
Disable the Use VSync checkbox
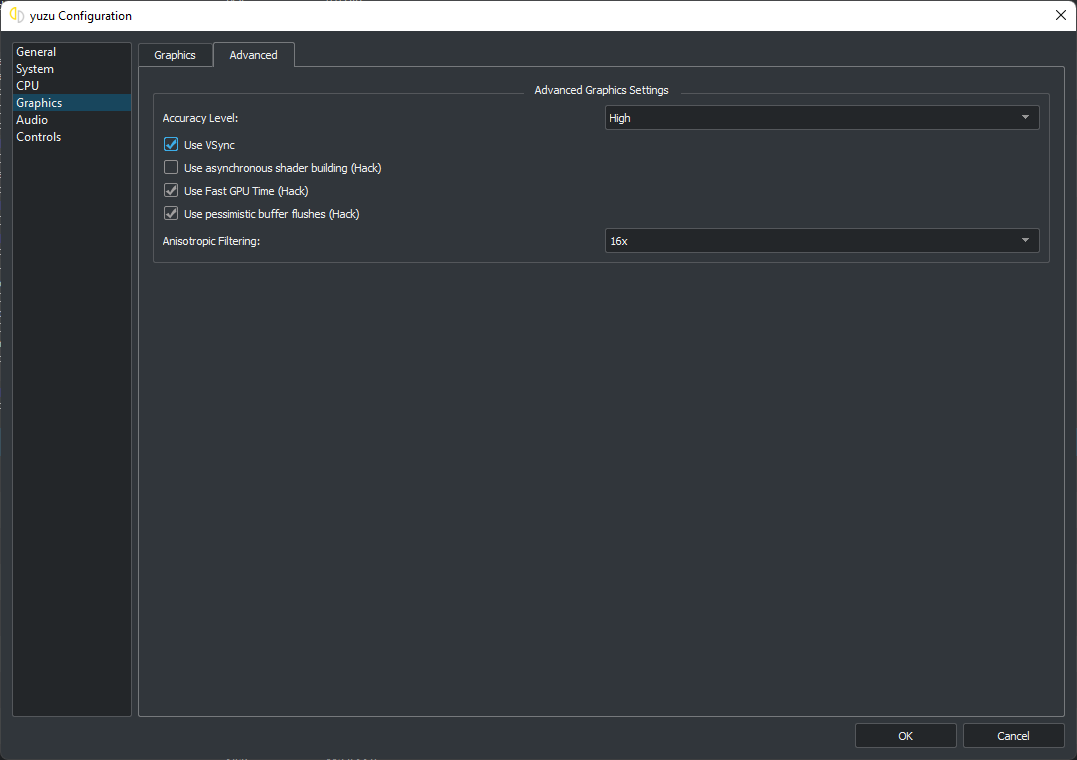tap(171, 145)
